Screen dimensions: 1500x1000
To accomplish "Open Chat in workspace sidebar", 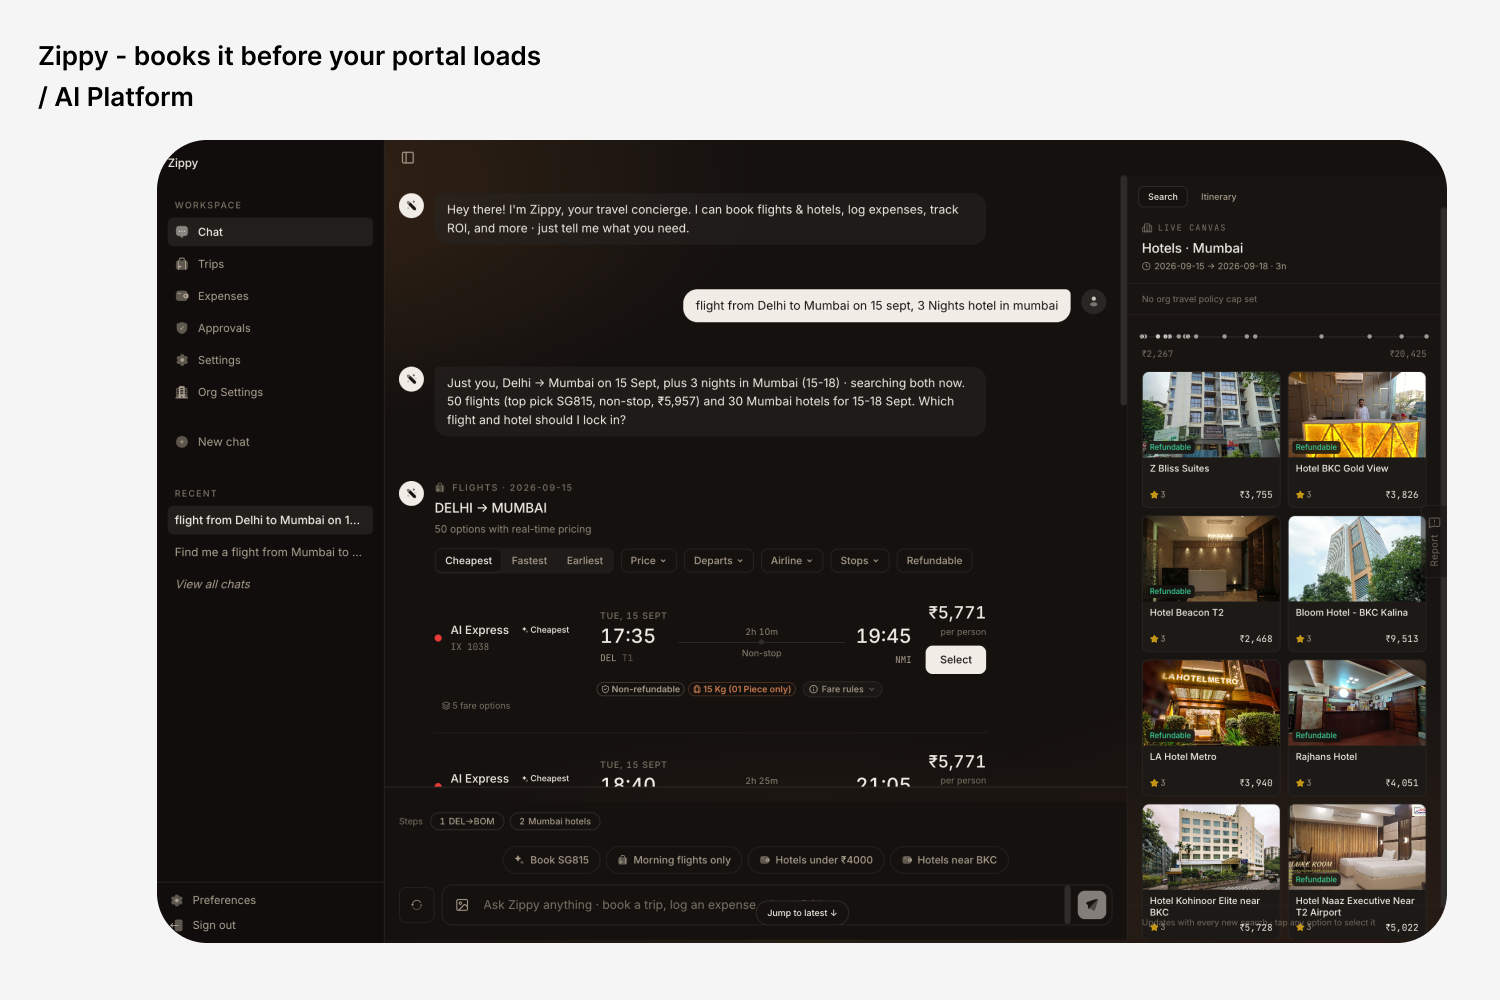I will tap(270, 232).
